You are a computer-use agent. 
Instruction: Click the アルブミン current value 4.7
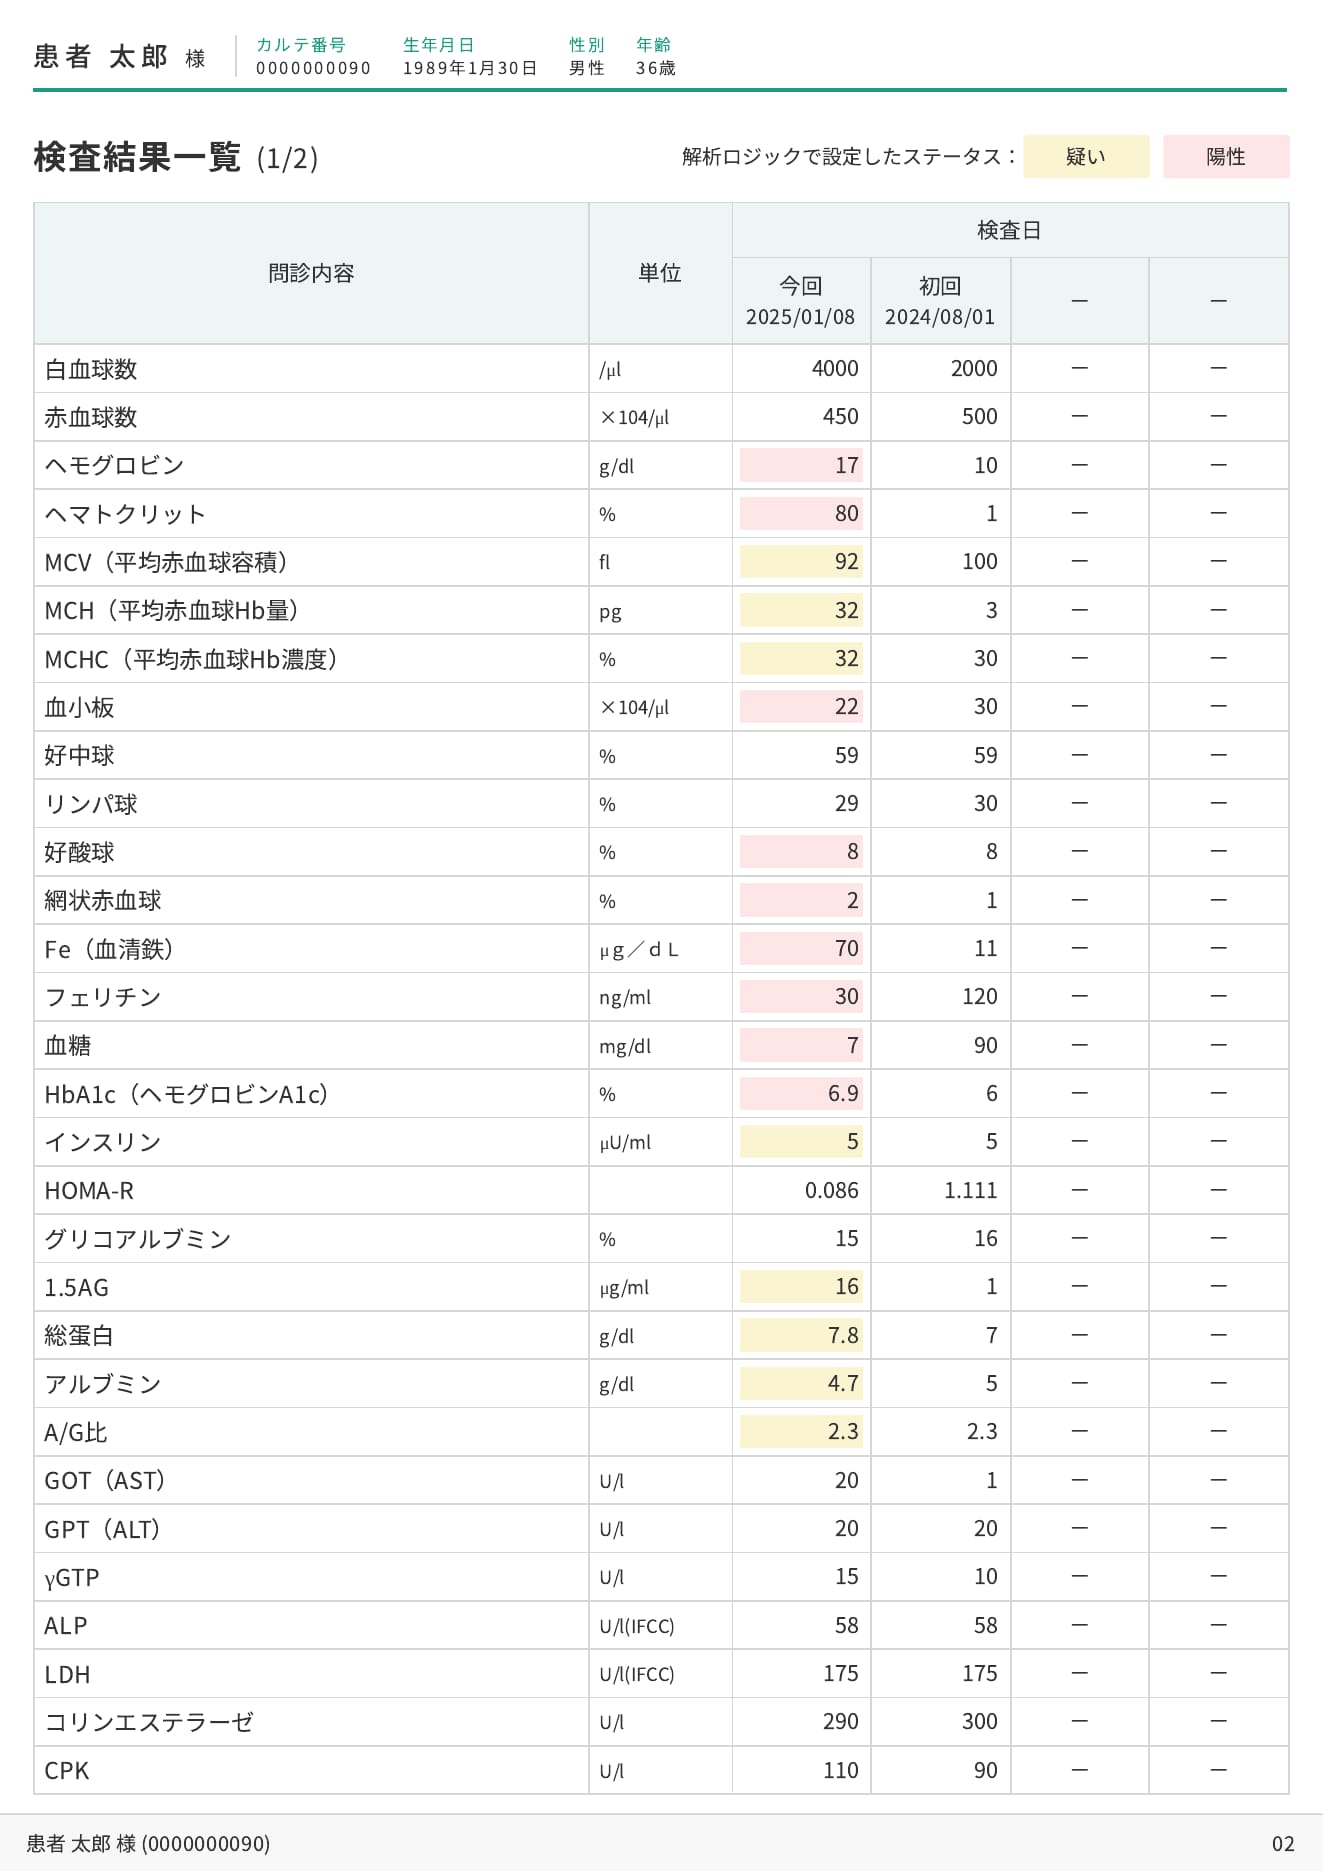coord(801,1383)
